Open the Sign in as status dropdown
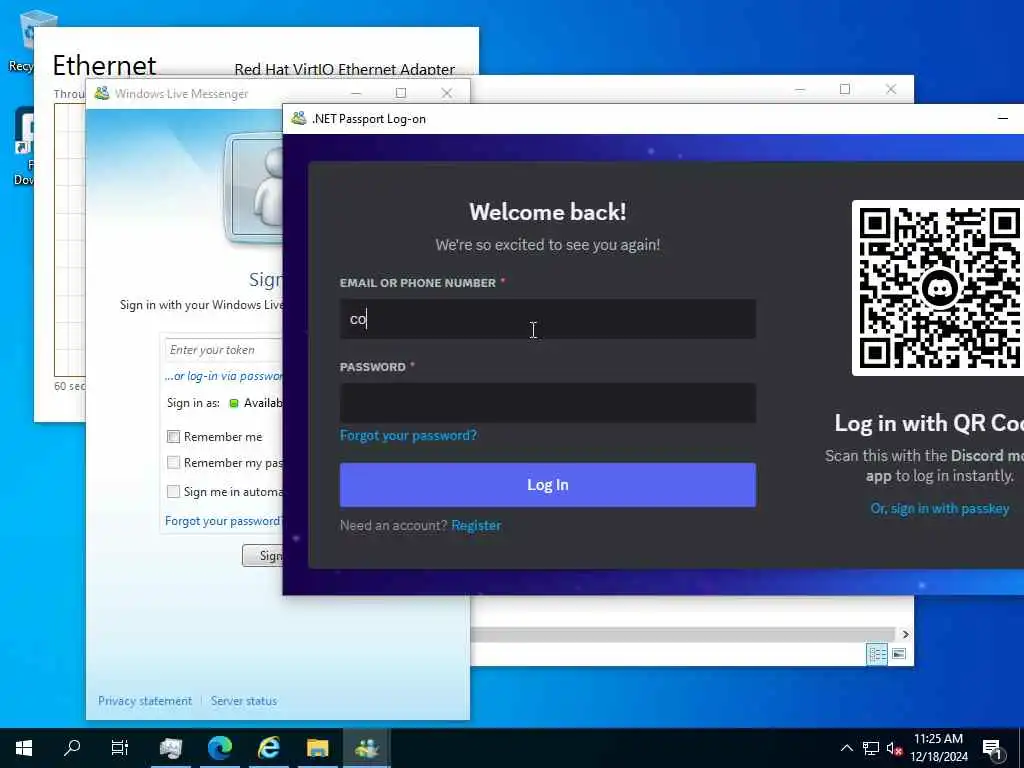Viewport: 1024px width, 768px height. point(256,404)
